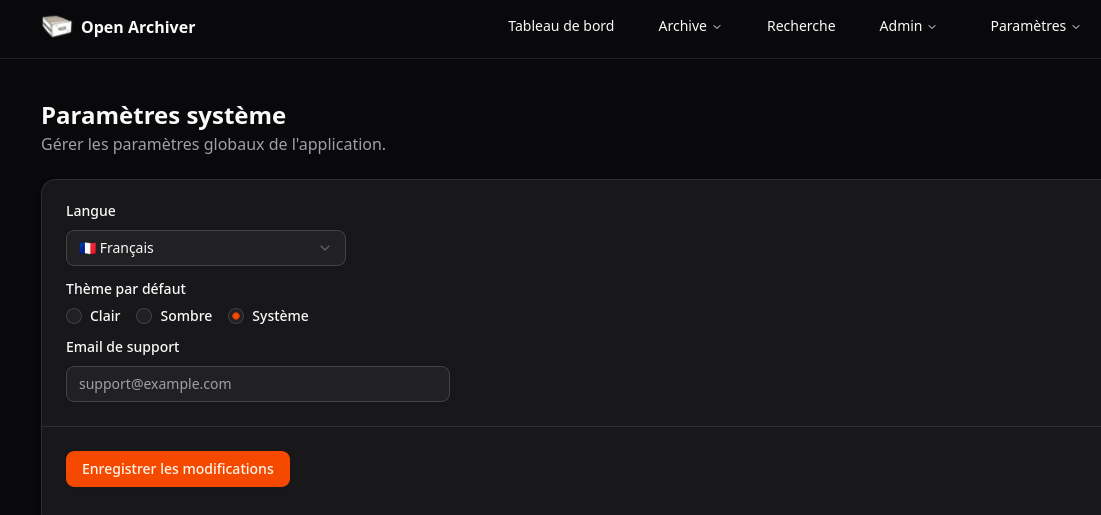
Task: Click the chevron icon next to Paramètres
Action: click(x=1076, y=27)
